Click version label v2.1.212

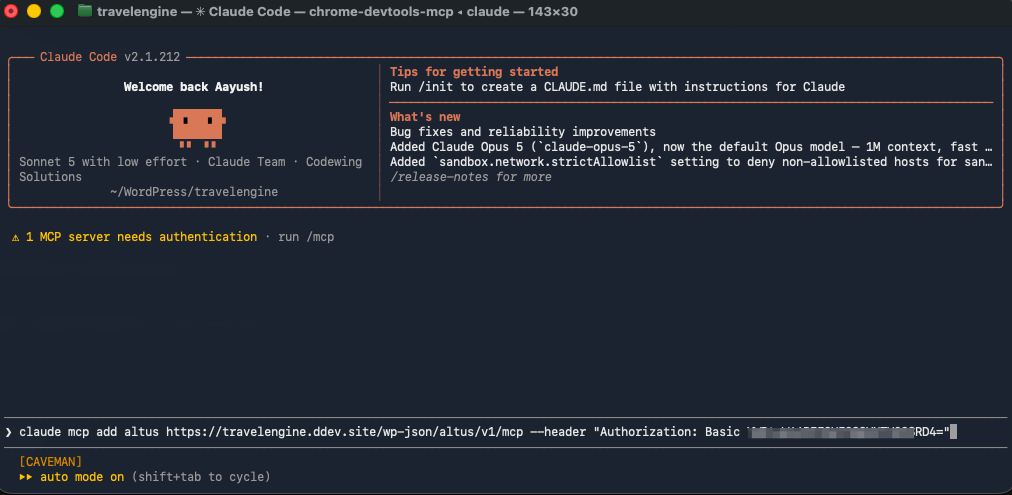pyautogui.click(x=152, y=57)
